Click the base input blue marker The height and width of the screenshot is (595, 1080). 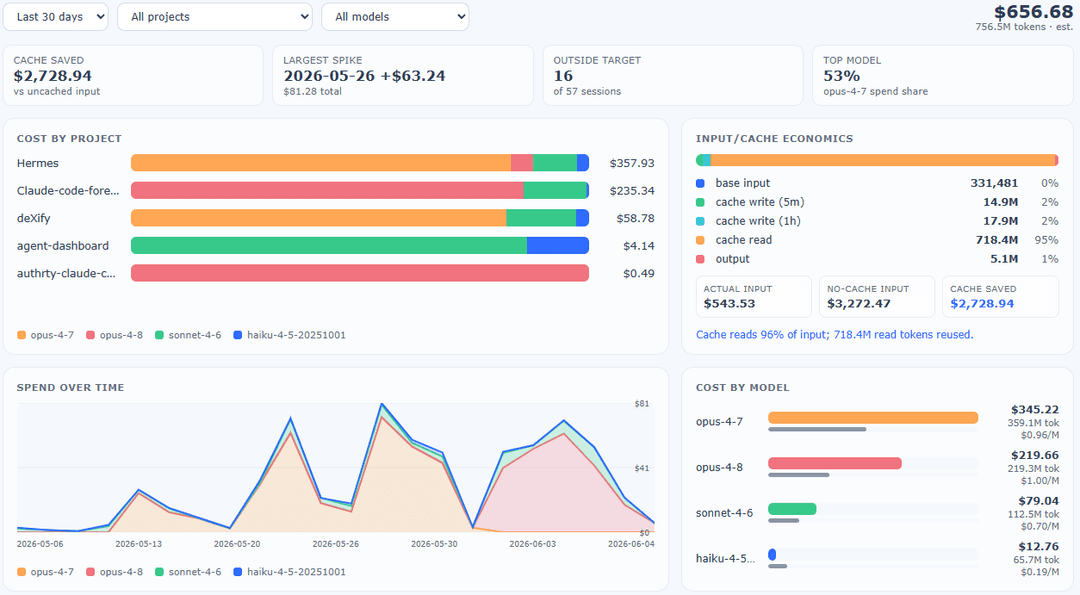pos(700,183)
